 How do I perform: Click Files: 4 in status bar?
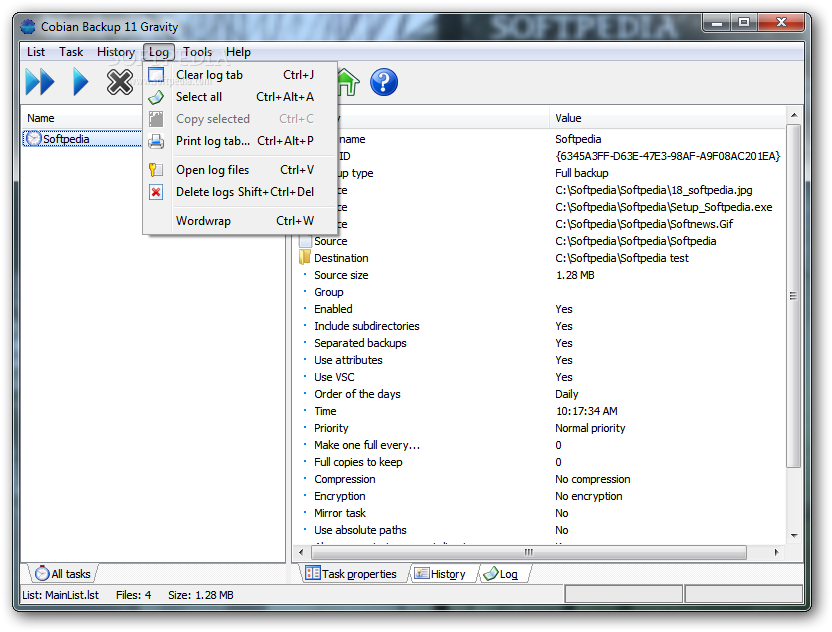(x=133, y=595)
